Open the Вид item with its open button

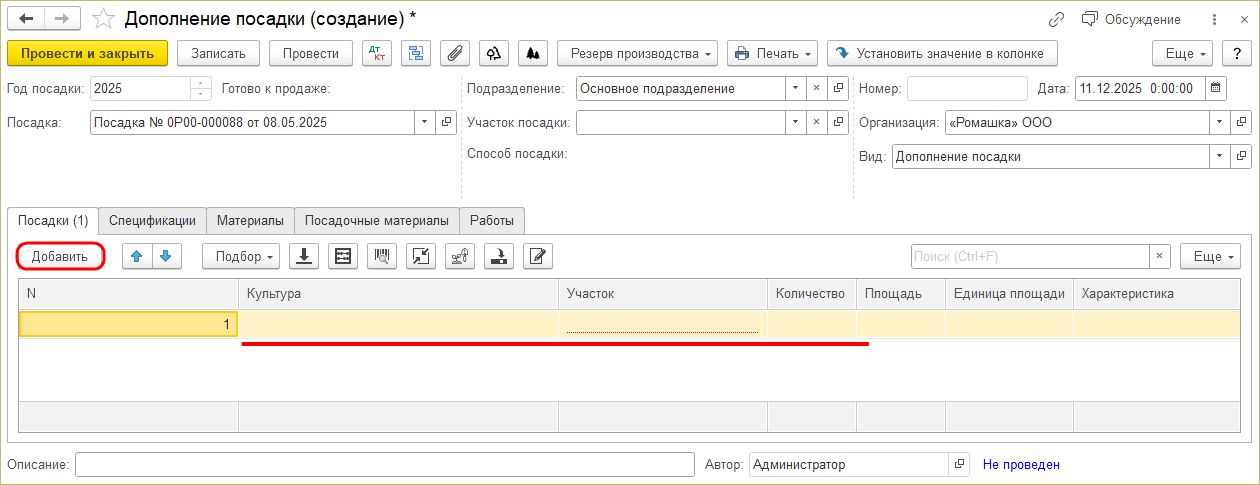pos(1241,156)
